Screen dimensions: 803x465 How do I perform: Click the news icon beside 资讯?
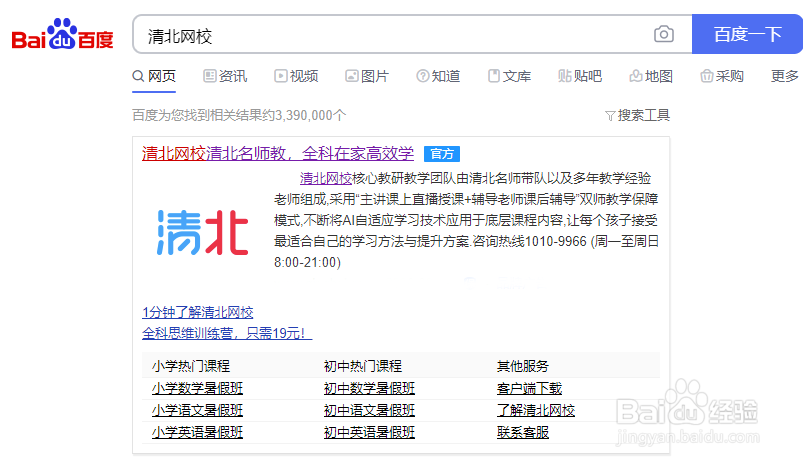click(x=209, y=76)
